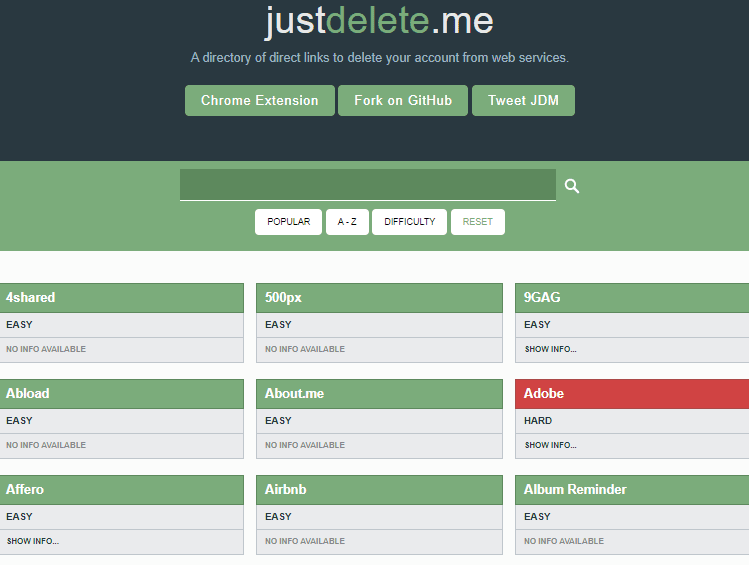The width and height of the screenshot is (749, 565).
Task: Click the EASY label under Affero
Action: coord(19,517)
